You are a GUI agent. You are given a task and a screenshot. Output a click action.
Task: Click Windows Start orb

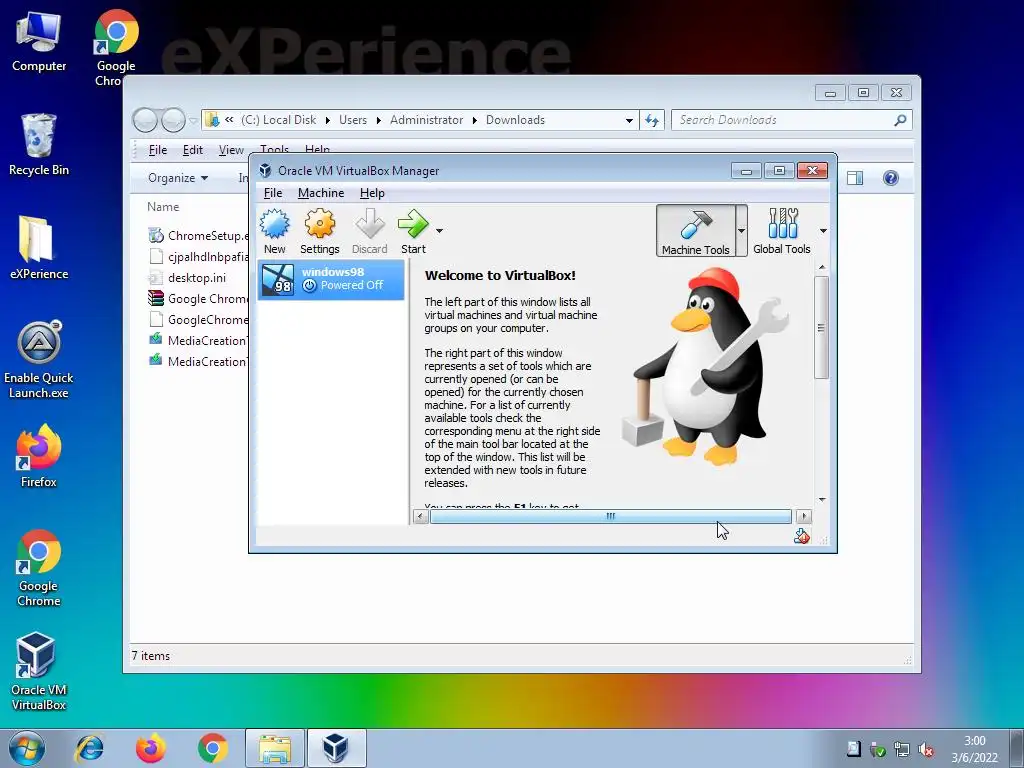point(27,748)
